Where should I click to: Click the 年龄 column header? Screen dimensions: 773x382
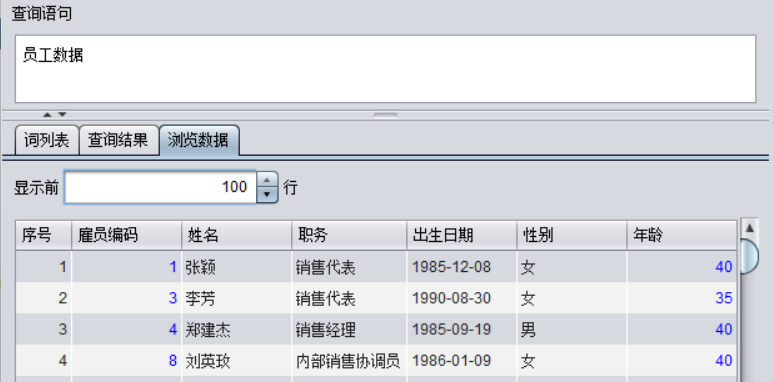click(682, 236)
